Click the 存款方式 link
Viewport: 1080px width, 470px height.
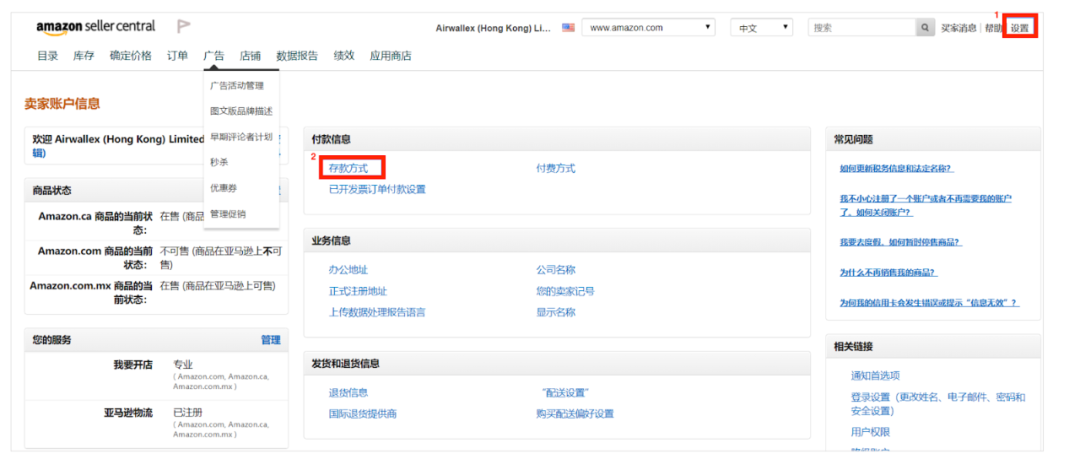[348, 168]
